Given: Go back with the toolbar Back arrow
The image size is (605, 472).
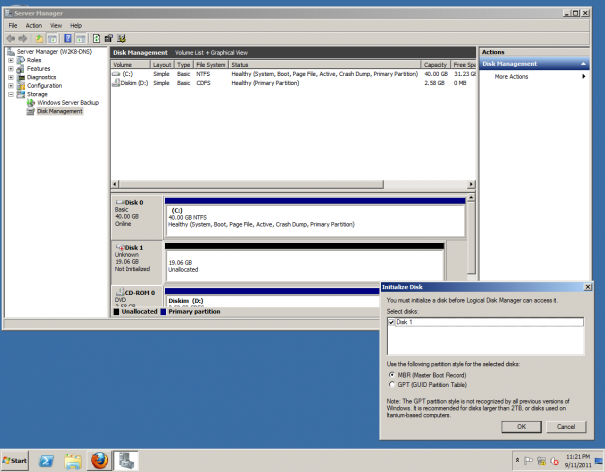Looking at the screenshot, I should pos(11,38).
